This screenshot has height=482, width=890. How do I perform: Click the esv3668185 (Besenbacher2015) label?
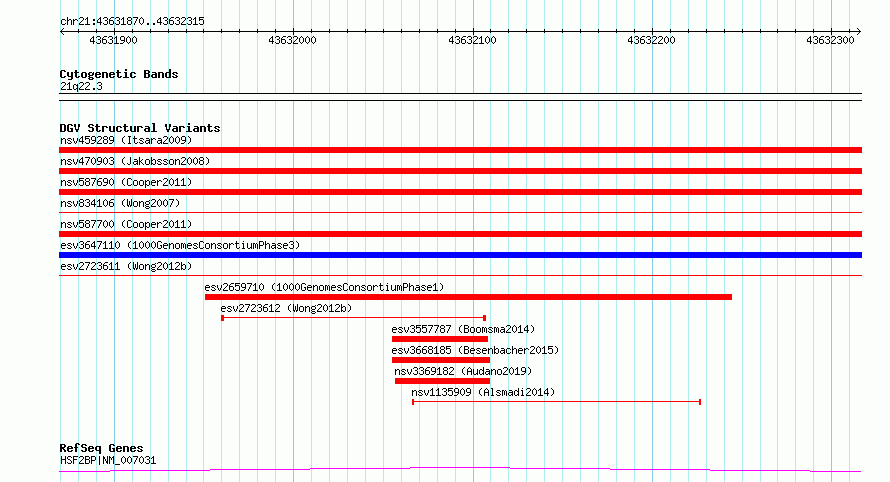(x=475, y=350)
